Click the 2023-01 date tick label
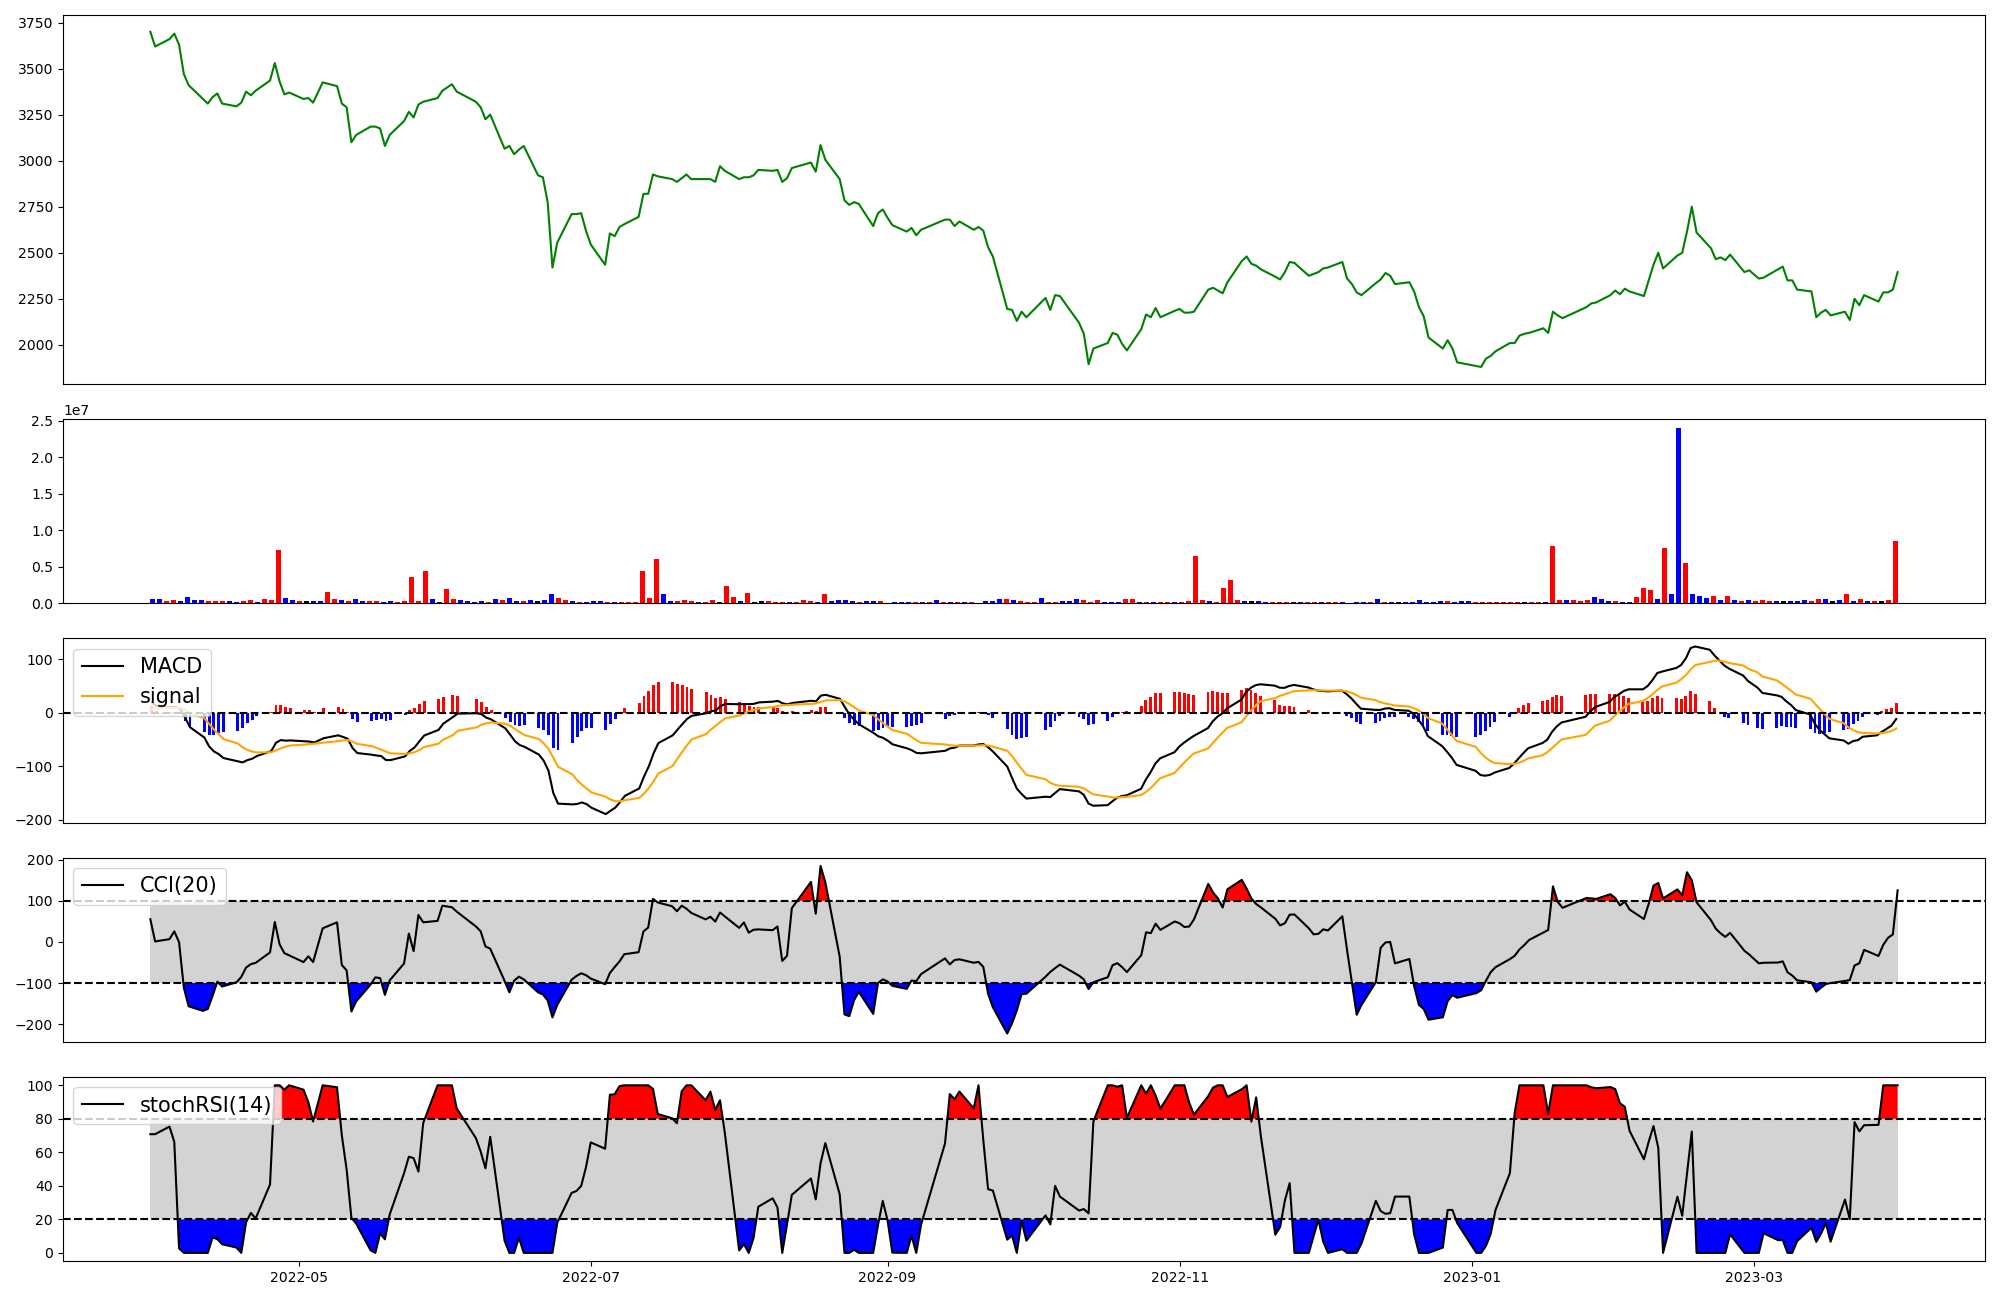This screenshot has width=2000, height=1300. [x=1472, y=1277]
